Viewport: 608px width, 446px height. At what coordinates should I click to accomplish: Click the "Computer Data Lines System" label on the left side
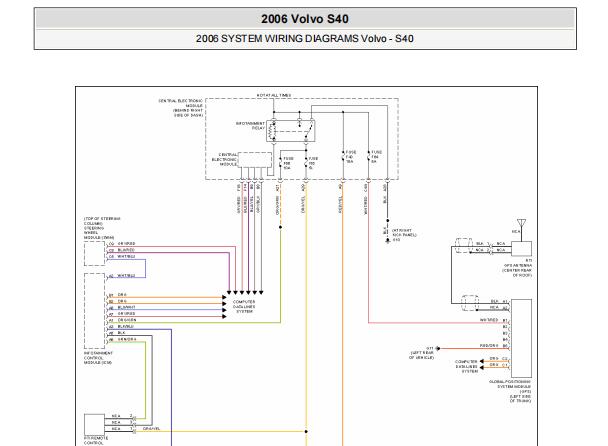[x=244, y=306]
